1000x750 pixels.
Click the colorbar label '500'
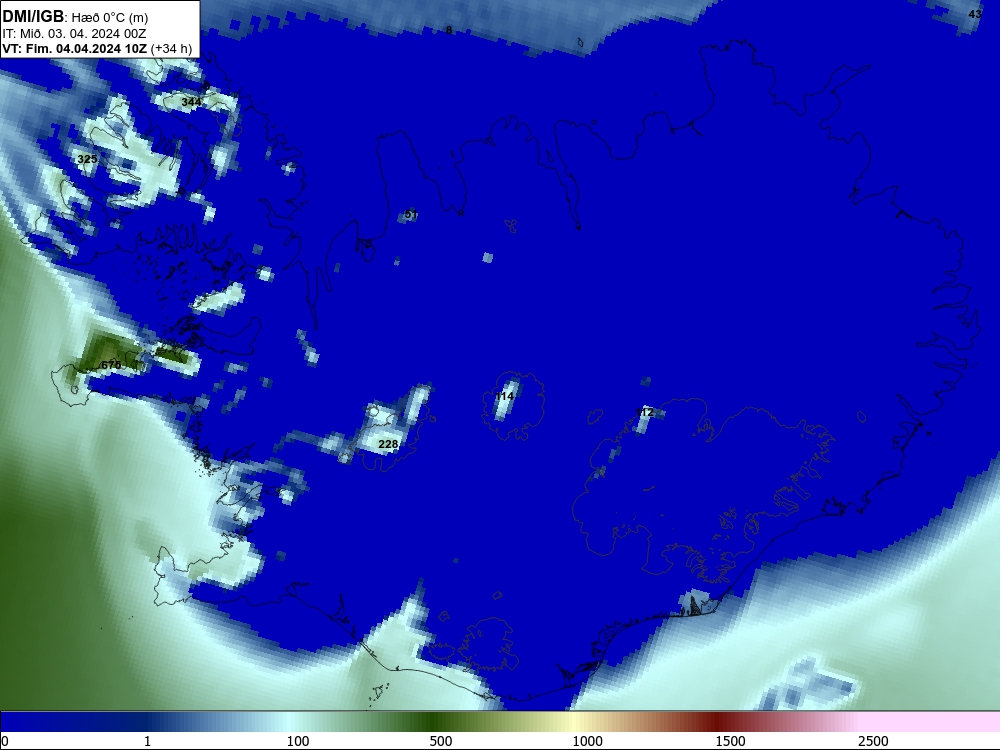point(441,741)
